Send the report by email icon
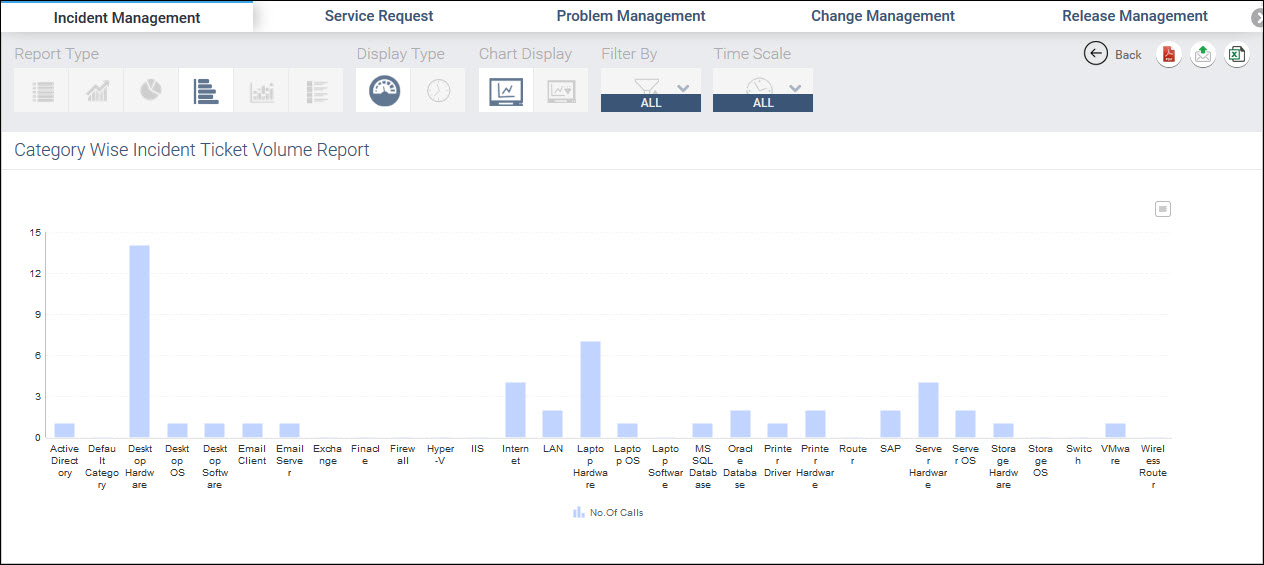1264x565 pixels. click(x=1203, y=55)
